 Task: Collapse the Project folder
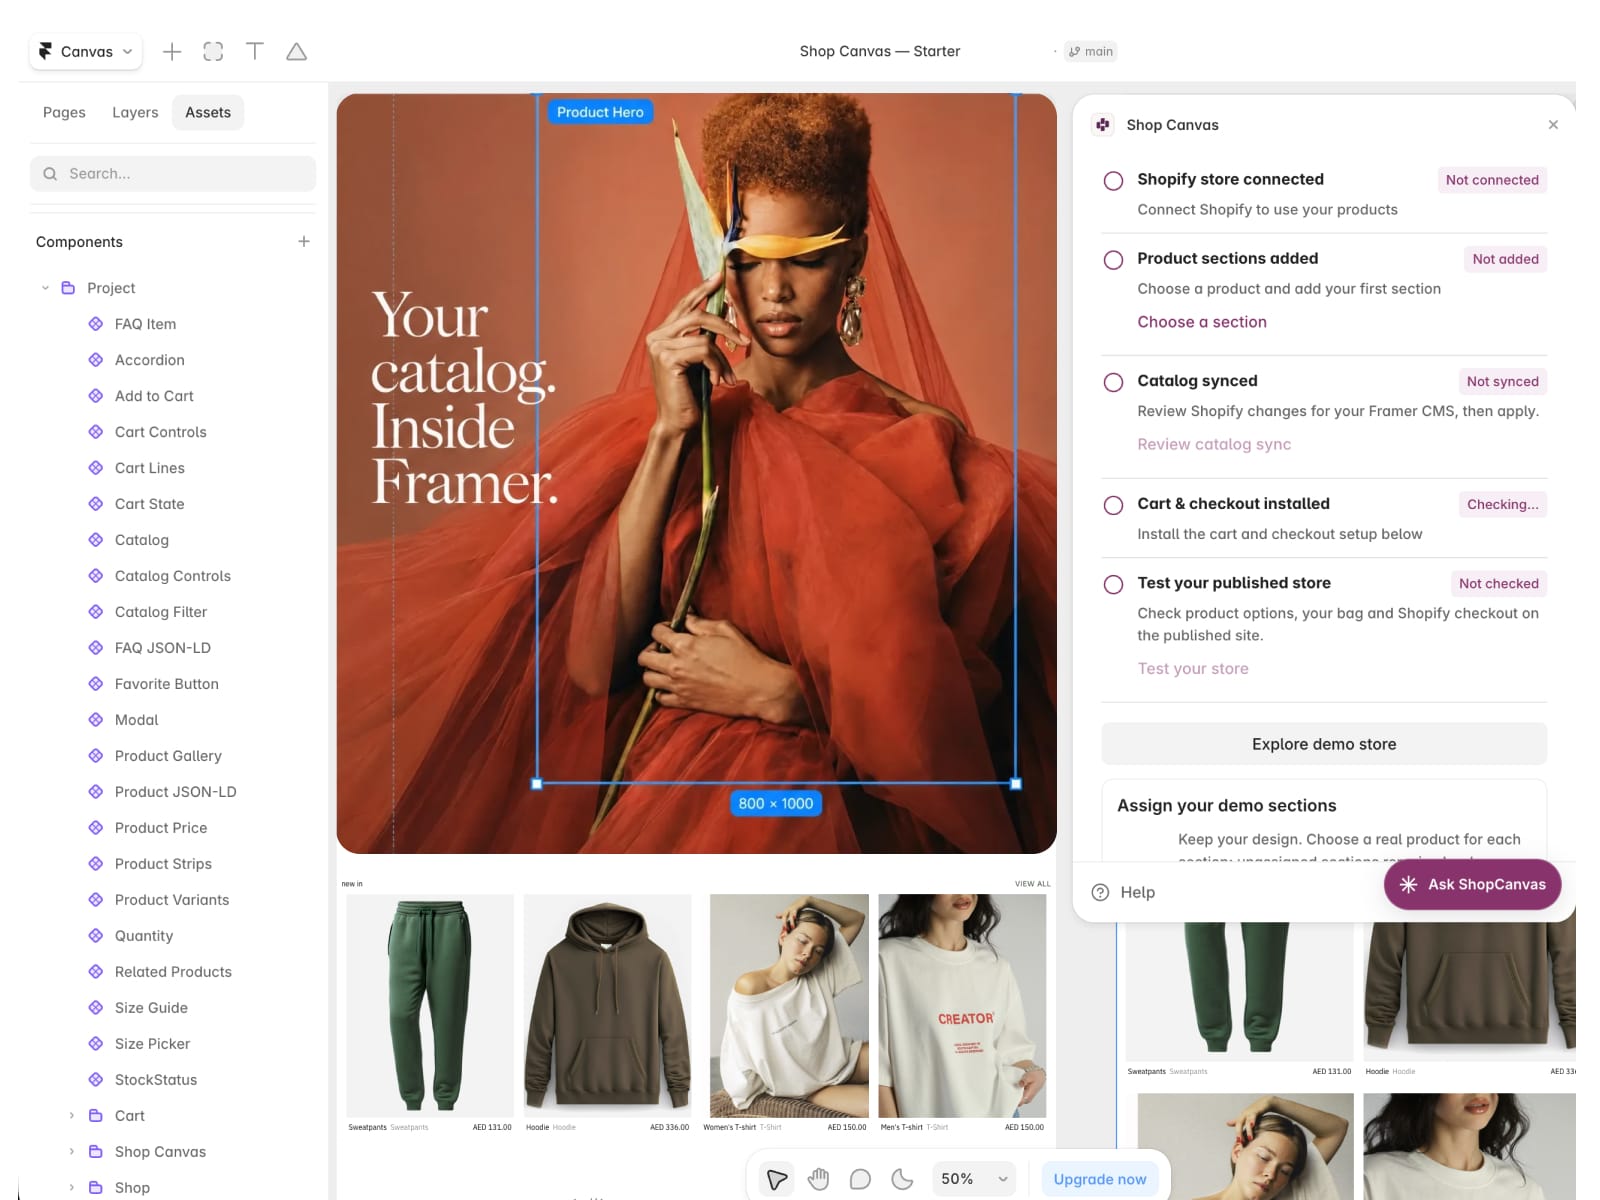click(45, 288)
